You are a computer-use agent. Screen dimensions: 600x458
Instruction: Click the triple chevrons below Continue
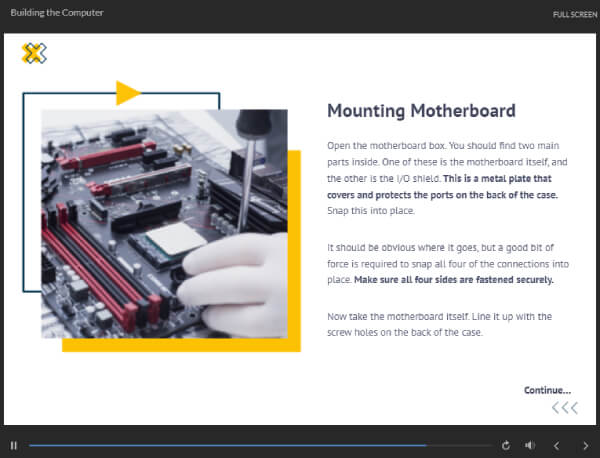coord(564,408)
